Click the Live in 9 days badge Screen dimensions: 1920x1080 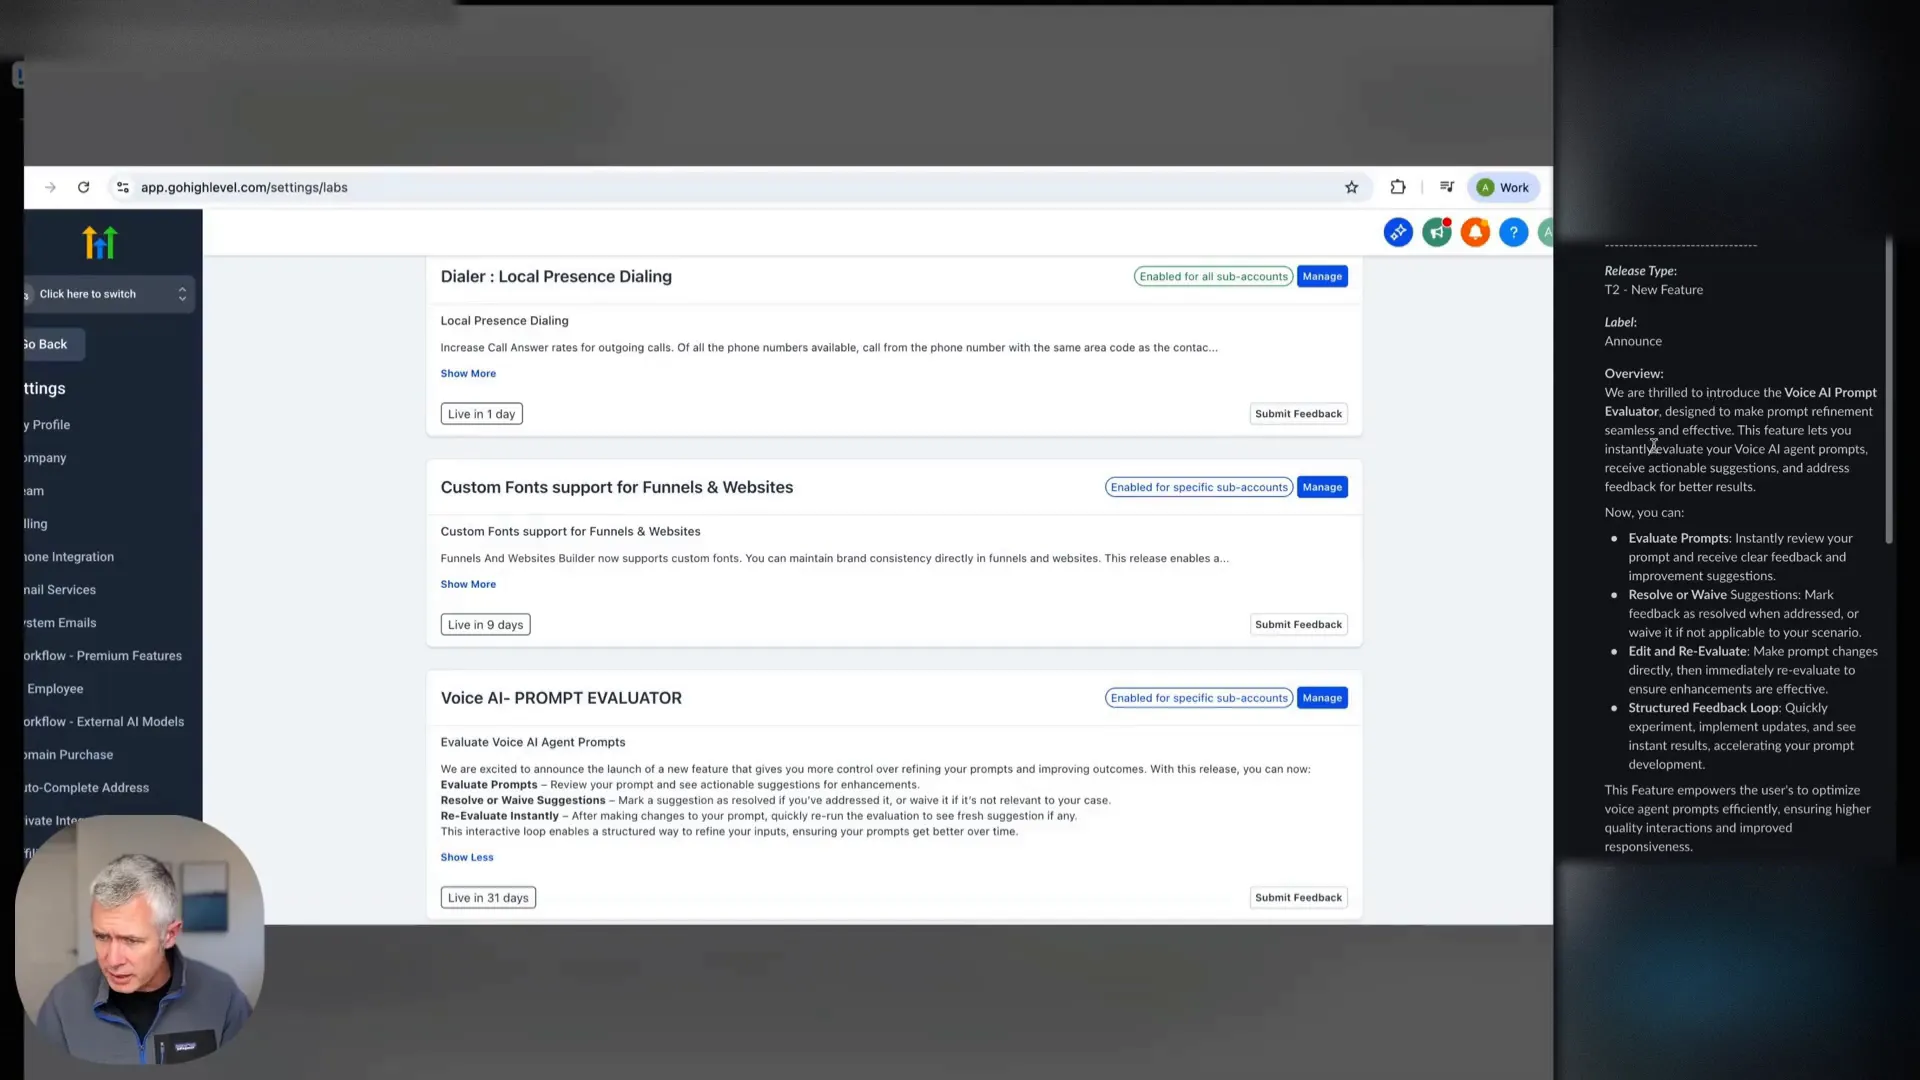click(485, 625)
